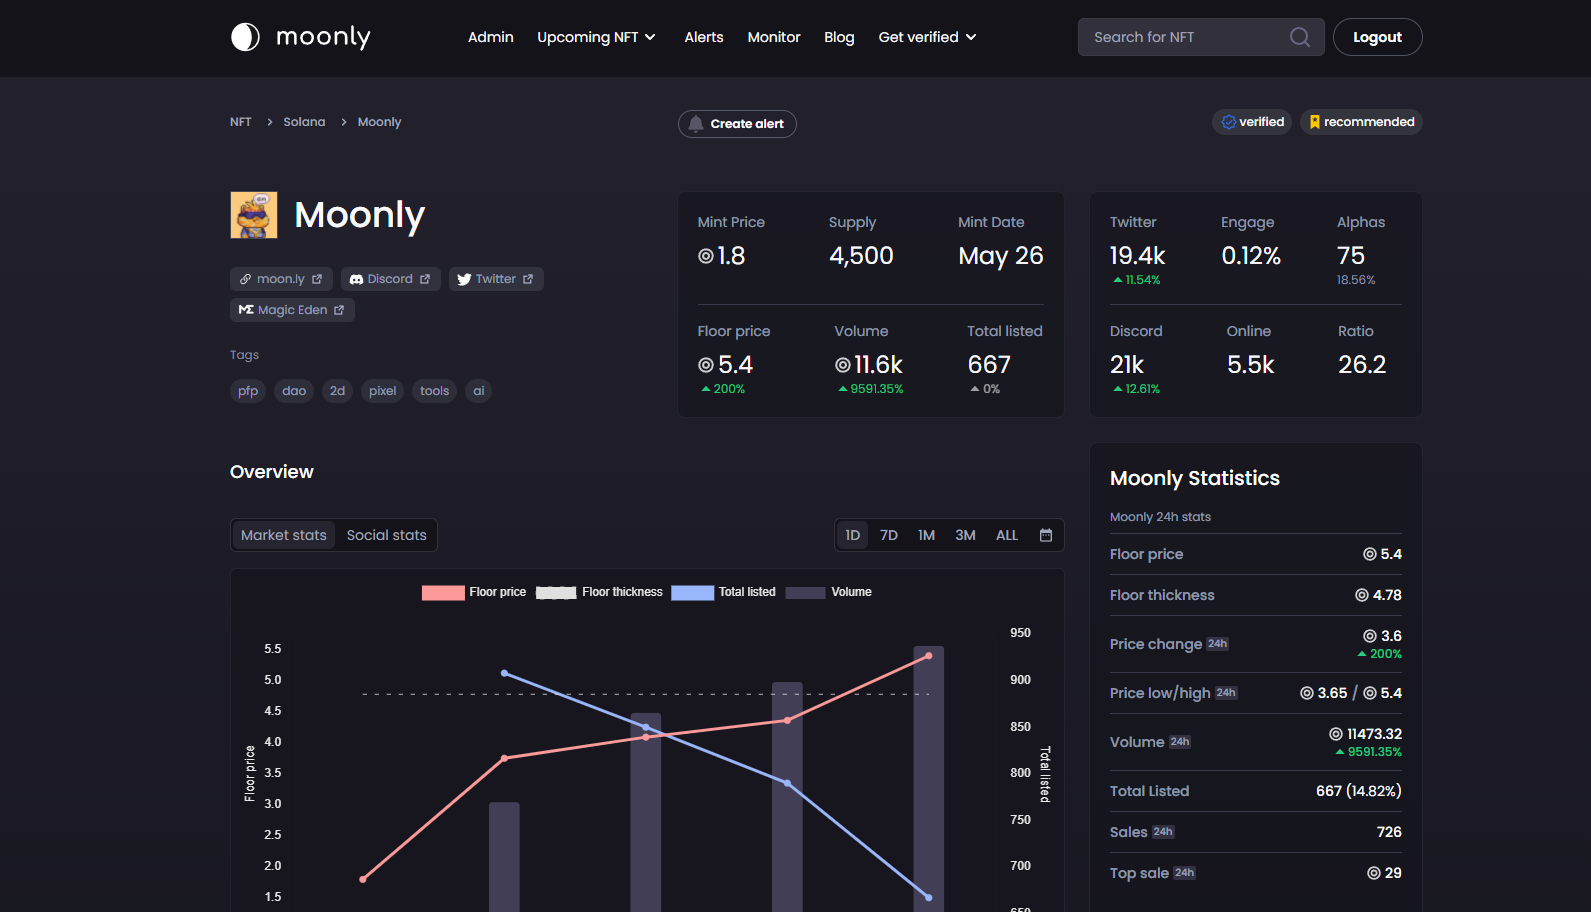
Task: Click the Ratio 26.2 value
Action: [1362, 365]
